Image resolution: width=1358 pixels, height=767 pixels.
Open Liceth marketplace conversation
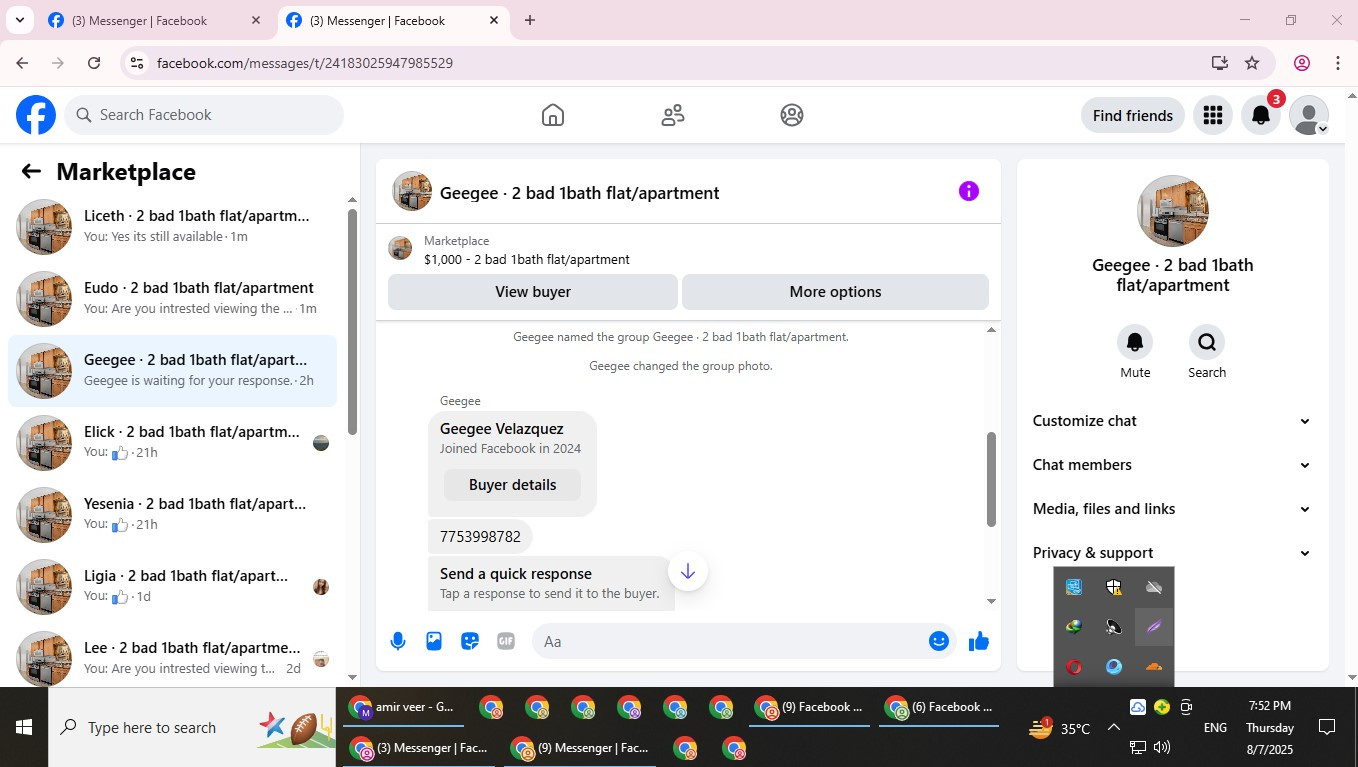[173, 226]
